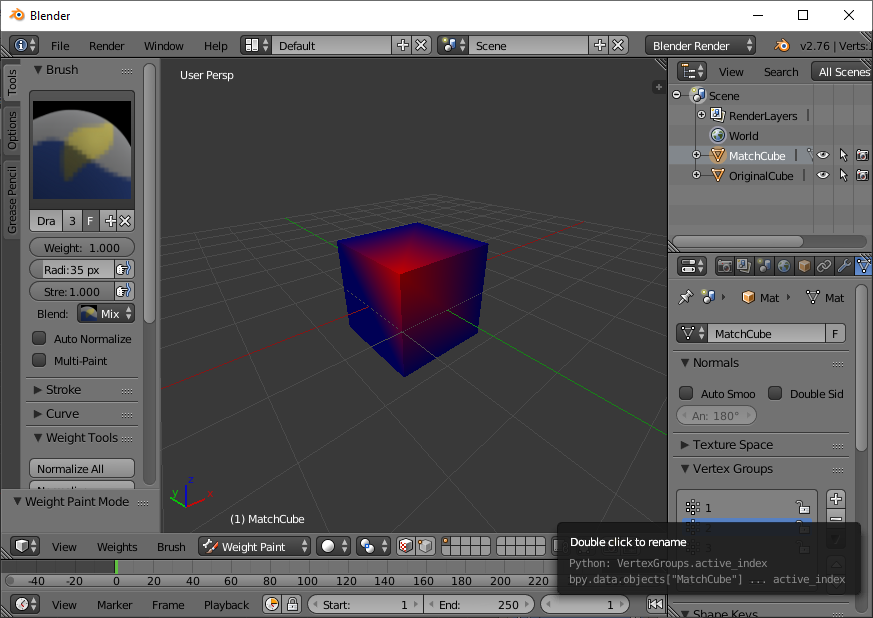This screenshot has height=618, width=873.
Task: Toggle OriginalCube renderability camera icon
Action: tap(862, 175)
